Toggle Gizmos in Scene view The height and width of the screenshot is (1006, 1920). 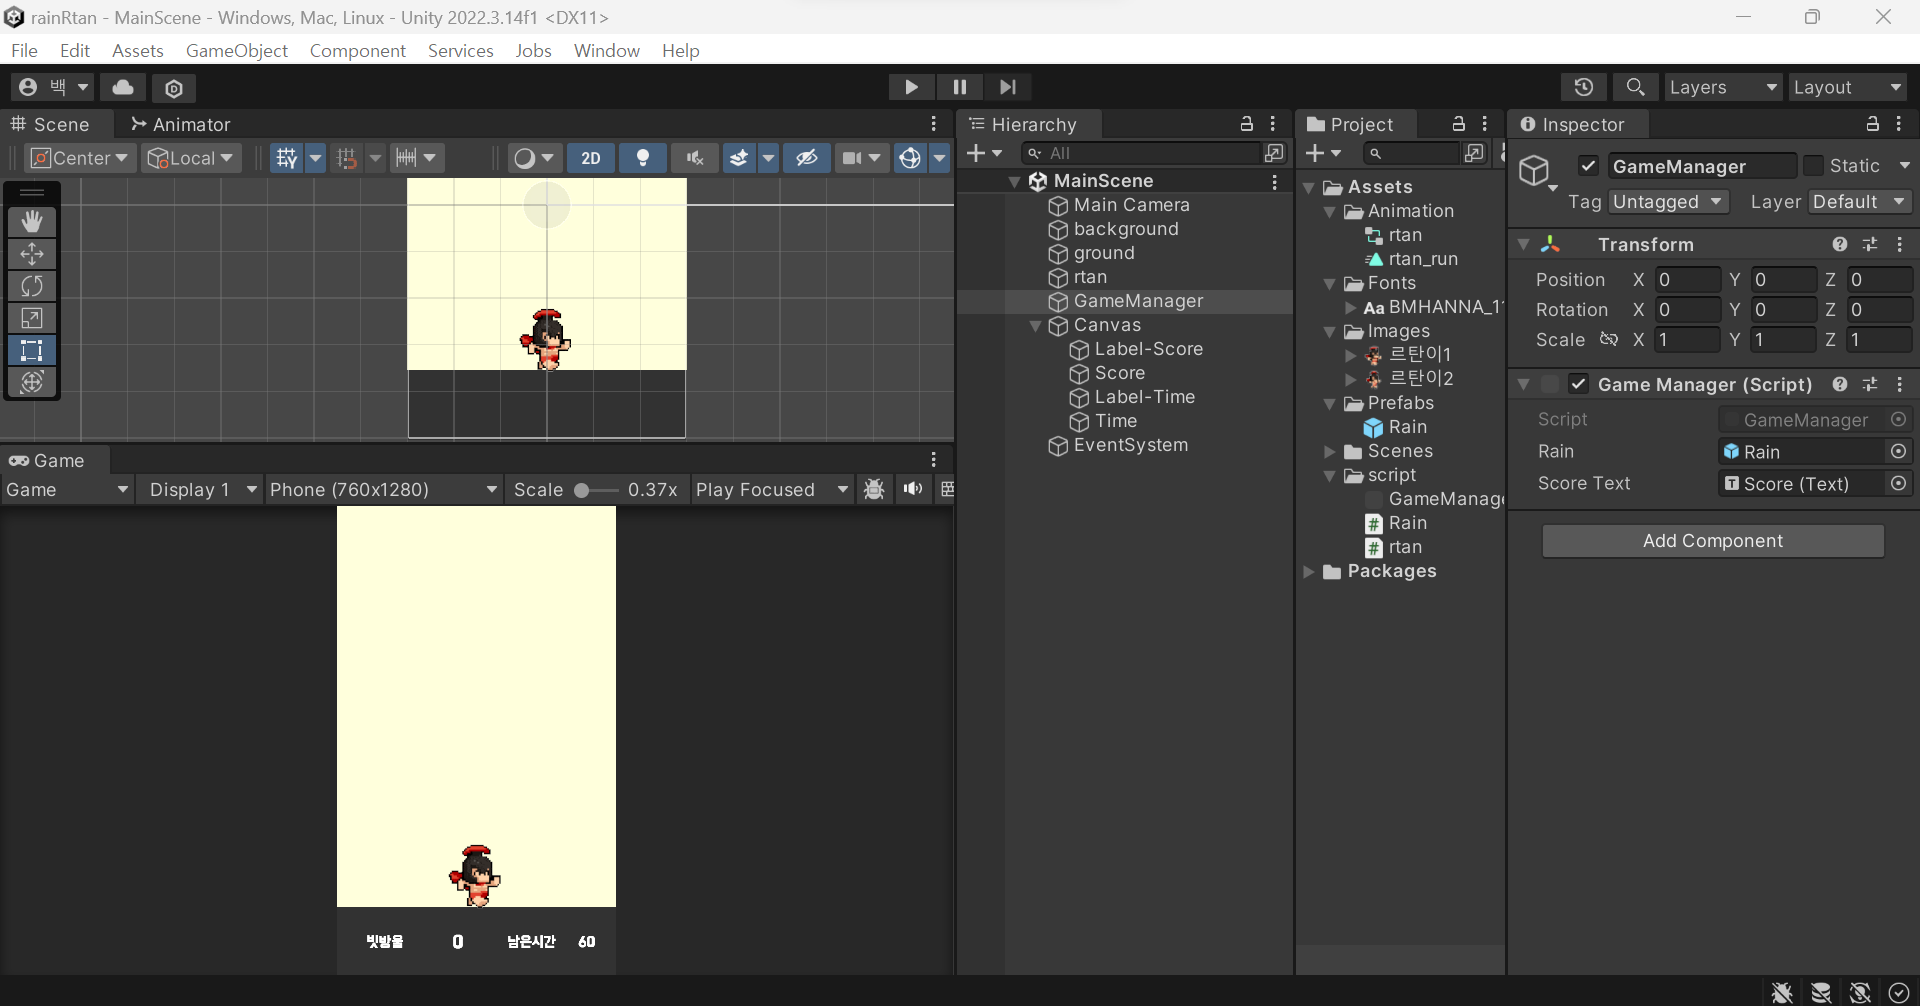click(910, 158)
